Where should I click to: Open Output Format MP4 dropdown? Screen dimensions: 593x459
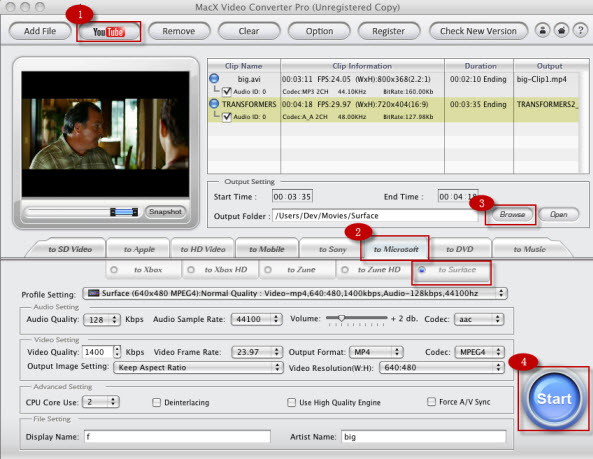click(376, 352)
